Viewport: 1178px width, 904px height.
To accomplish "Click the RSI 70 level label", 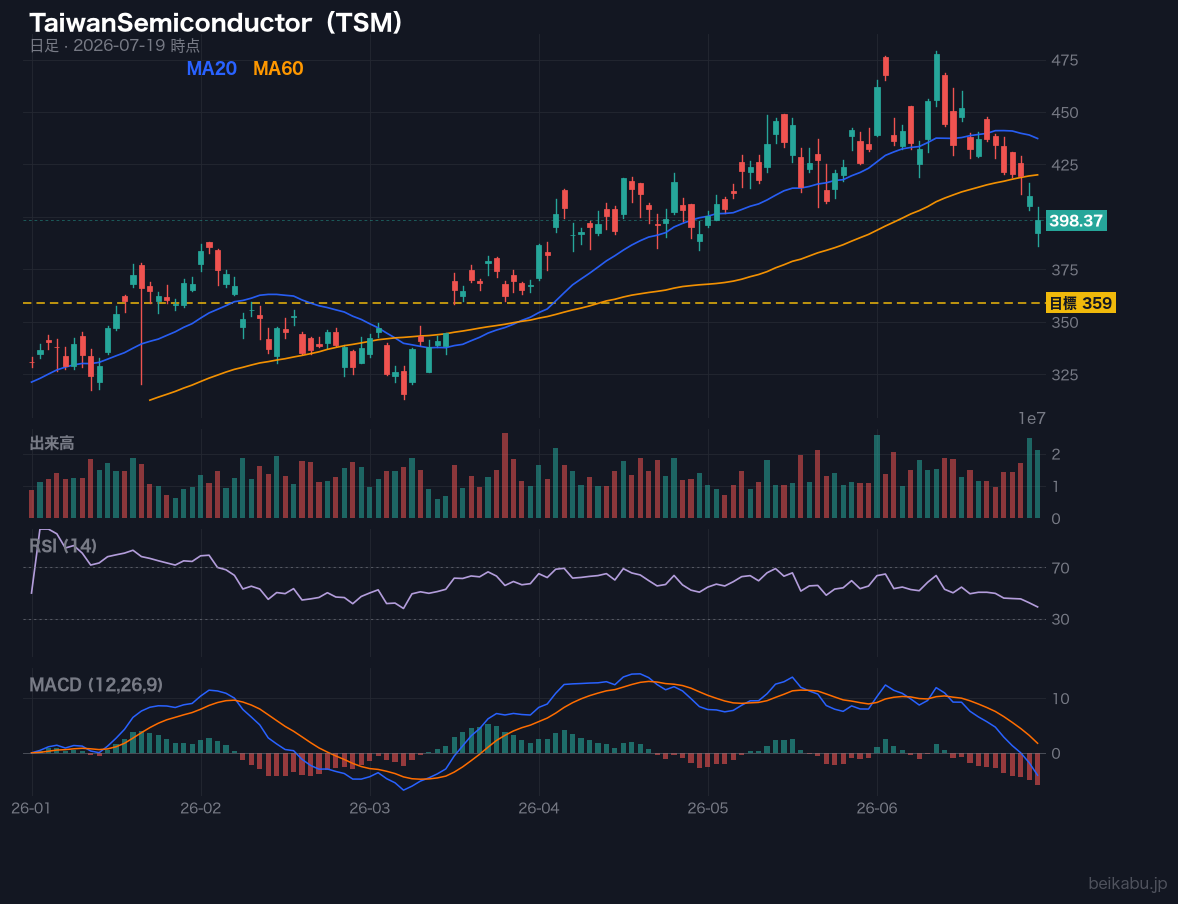I will pyautogui.click(x=1060, y=568).
